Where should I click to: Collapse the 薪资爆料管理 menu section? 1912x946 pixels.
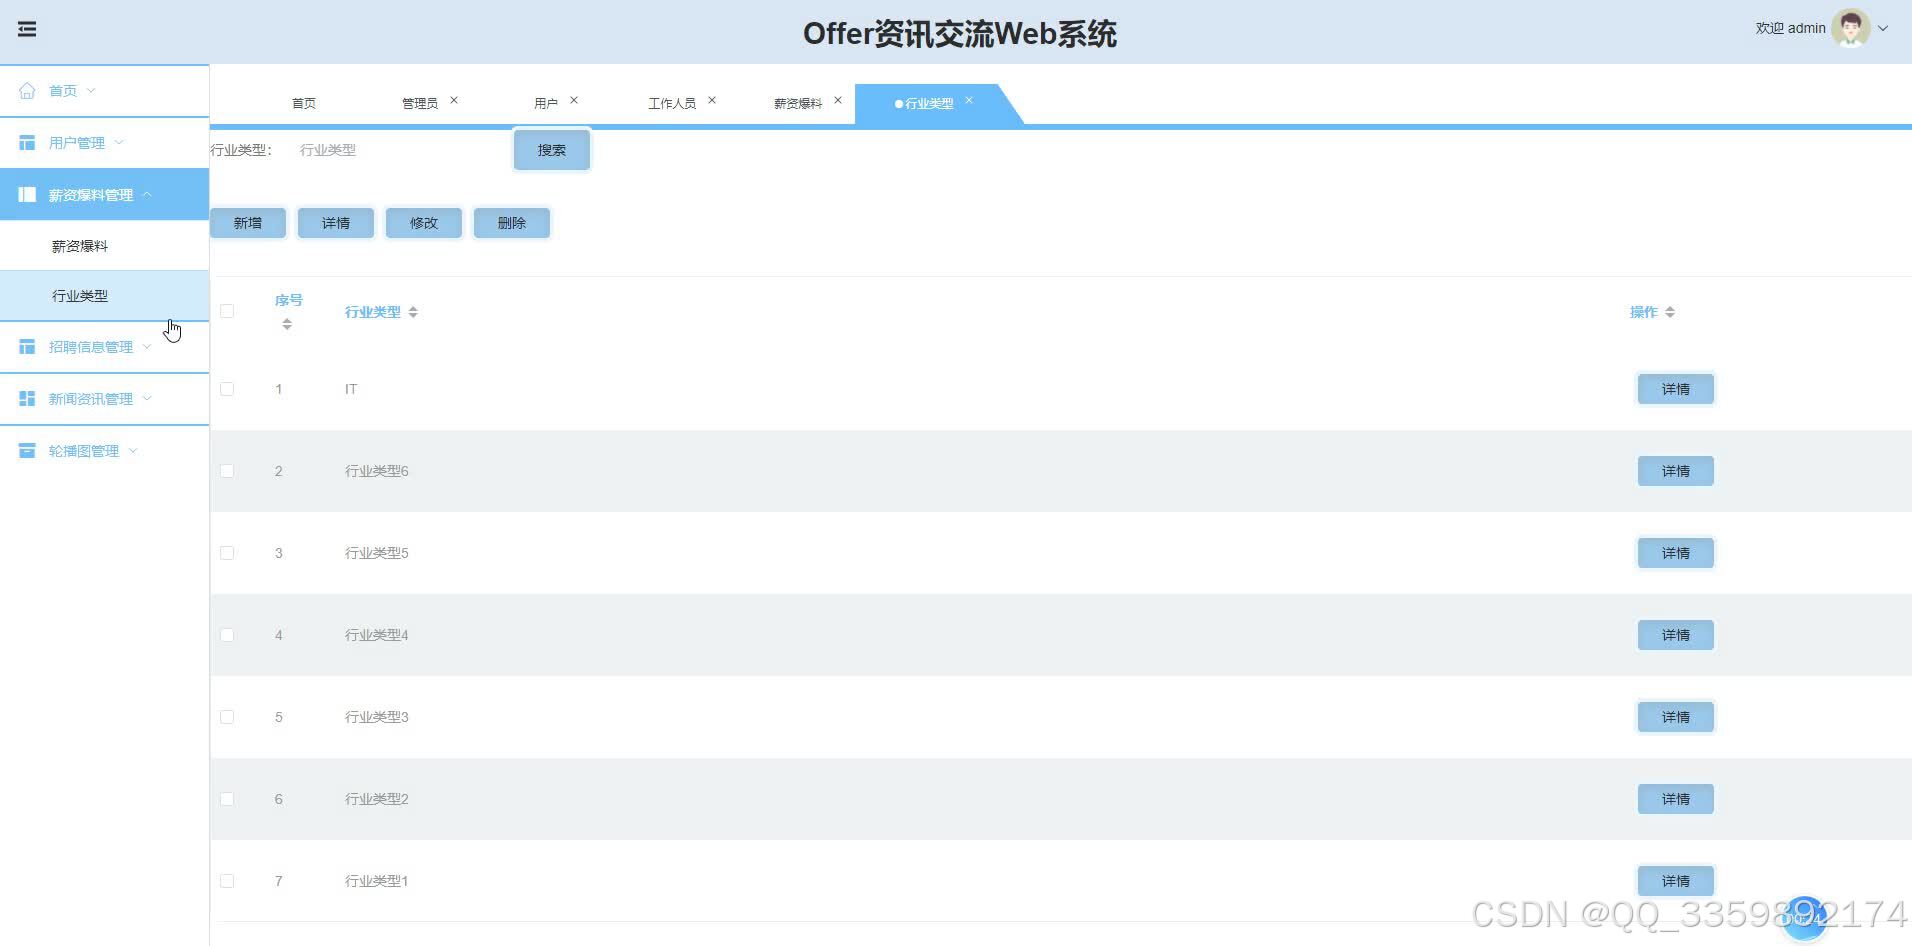(x=147, y=194)
